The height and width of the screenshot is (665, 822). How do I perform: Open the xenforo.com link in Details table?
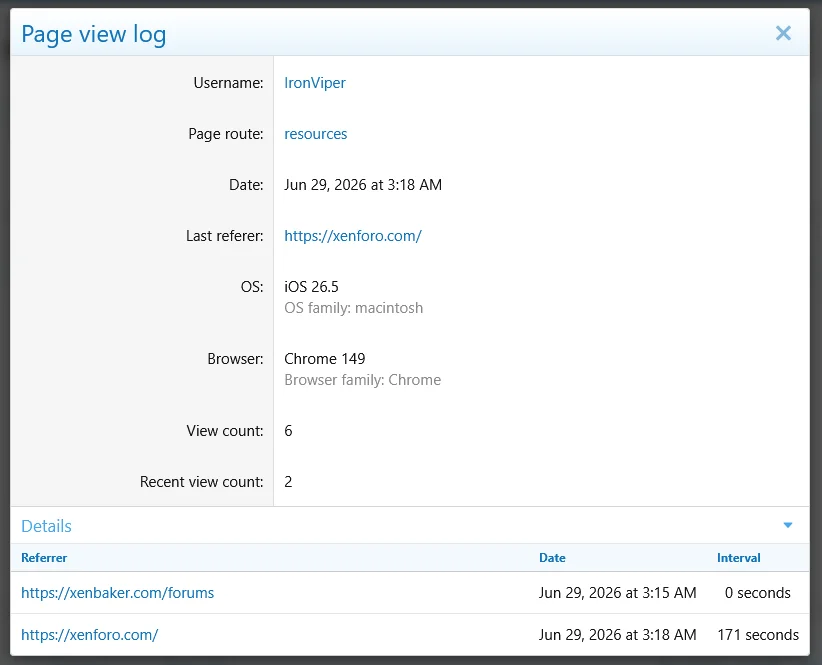point(90,635)
